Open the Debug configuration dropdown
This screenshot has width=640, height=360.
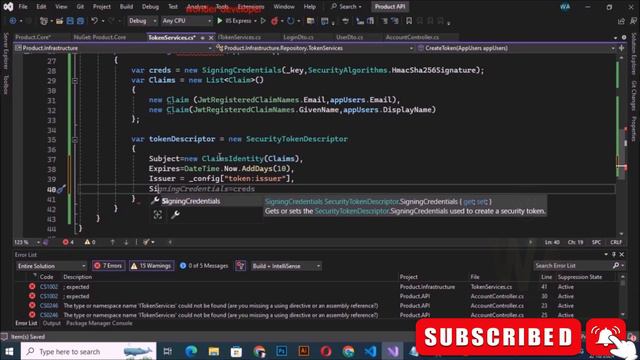pyautogui.click(x=142, y=20)
